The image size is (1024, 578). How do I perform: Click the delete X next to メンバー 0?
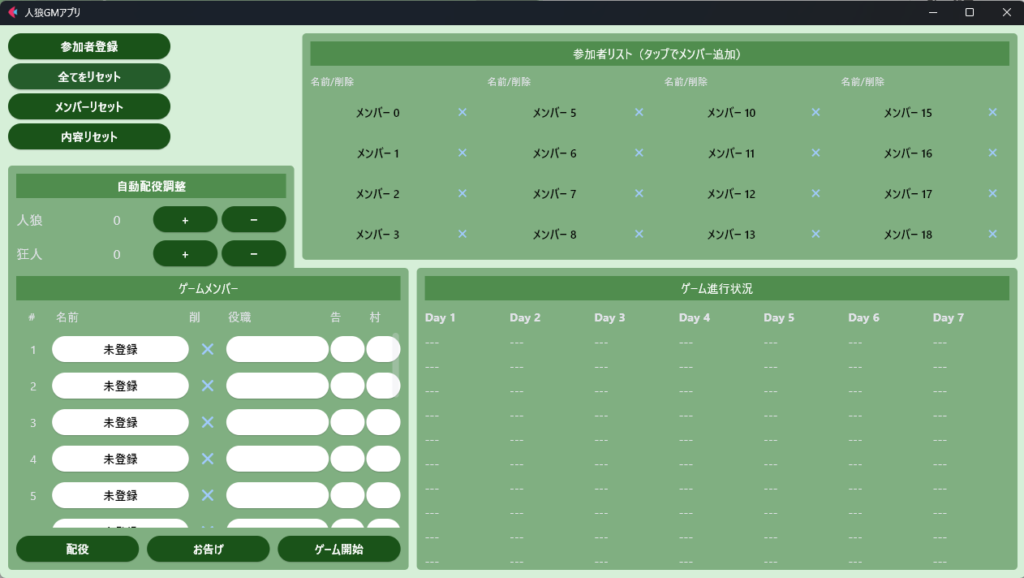point(462,113)
